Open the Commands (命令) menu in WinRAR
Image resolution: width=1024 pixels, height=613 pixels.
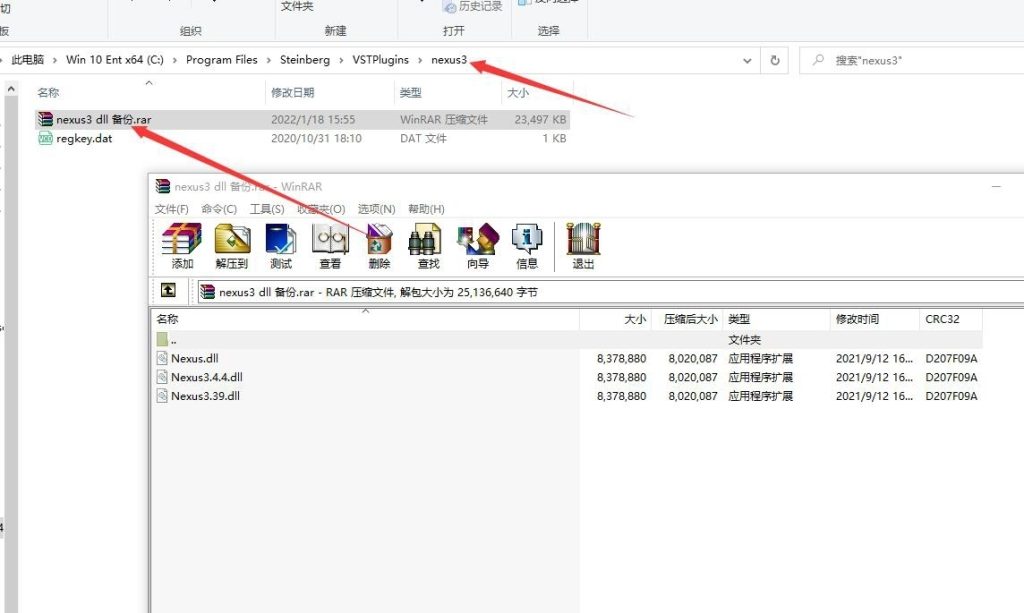click(219, 209)
